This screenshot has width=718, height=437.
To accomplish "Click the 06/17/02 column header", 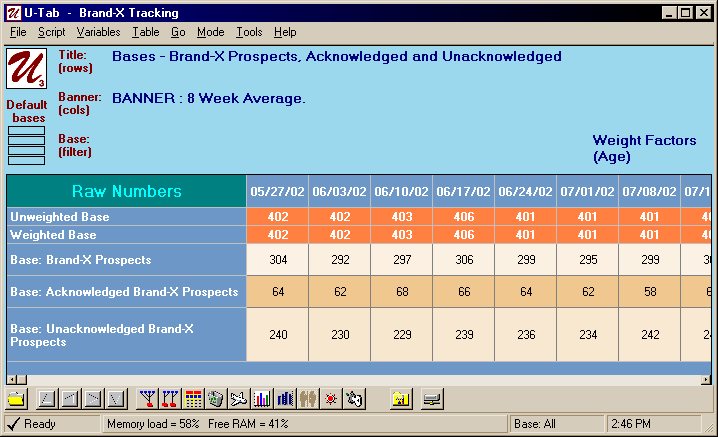I will [463, 191].
